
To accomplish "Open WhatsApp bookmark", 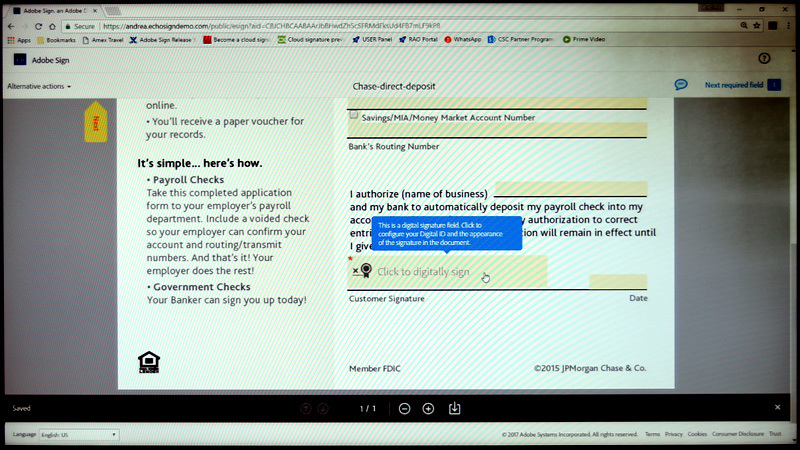I will click(462, 39).
